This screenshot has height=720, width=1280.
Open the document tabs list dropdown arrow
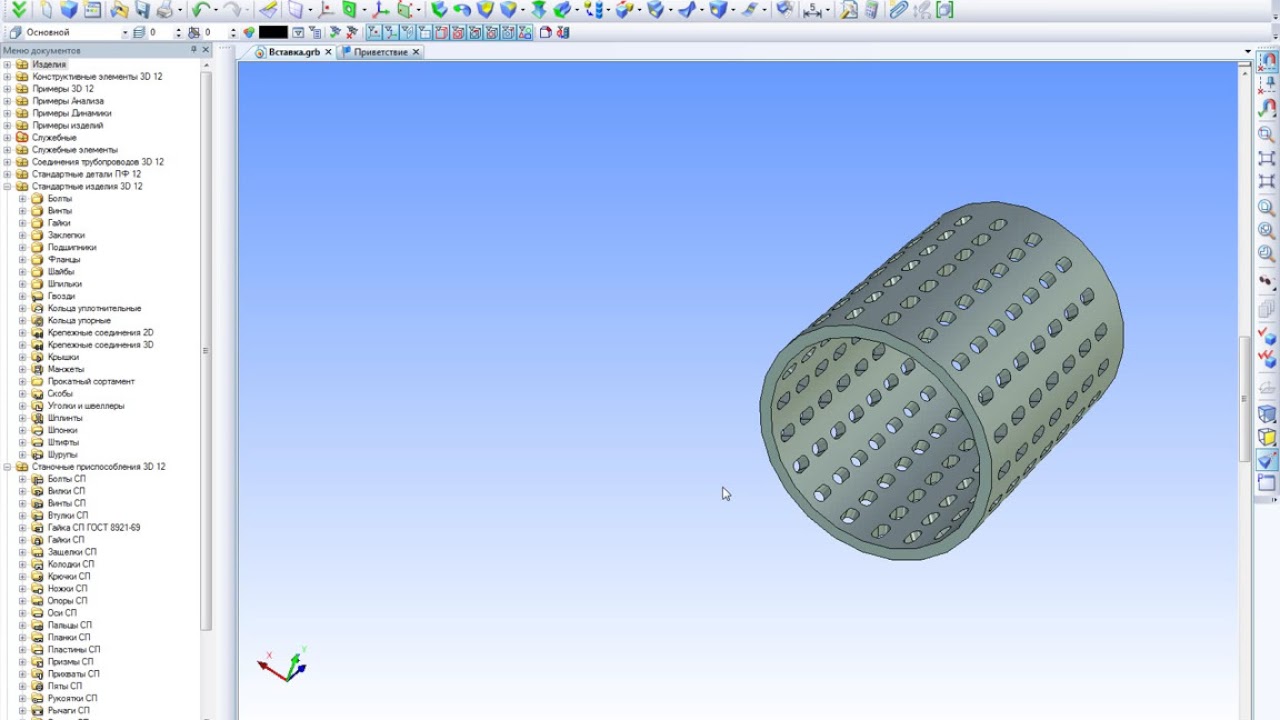point(1248,52)
